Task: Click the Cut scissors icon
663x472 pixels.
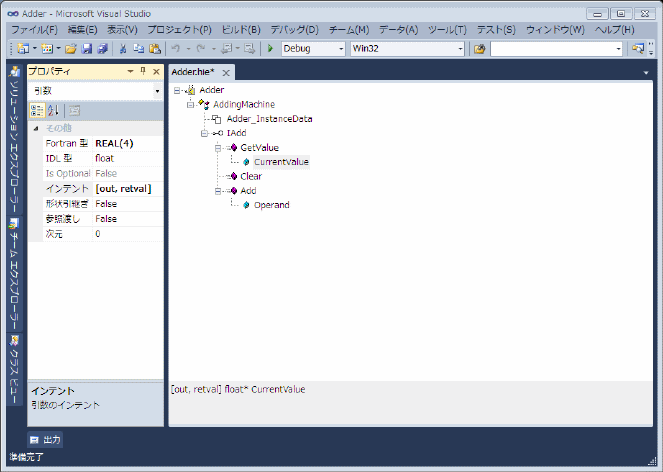Action: point(123,48)
